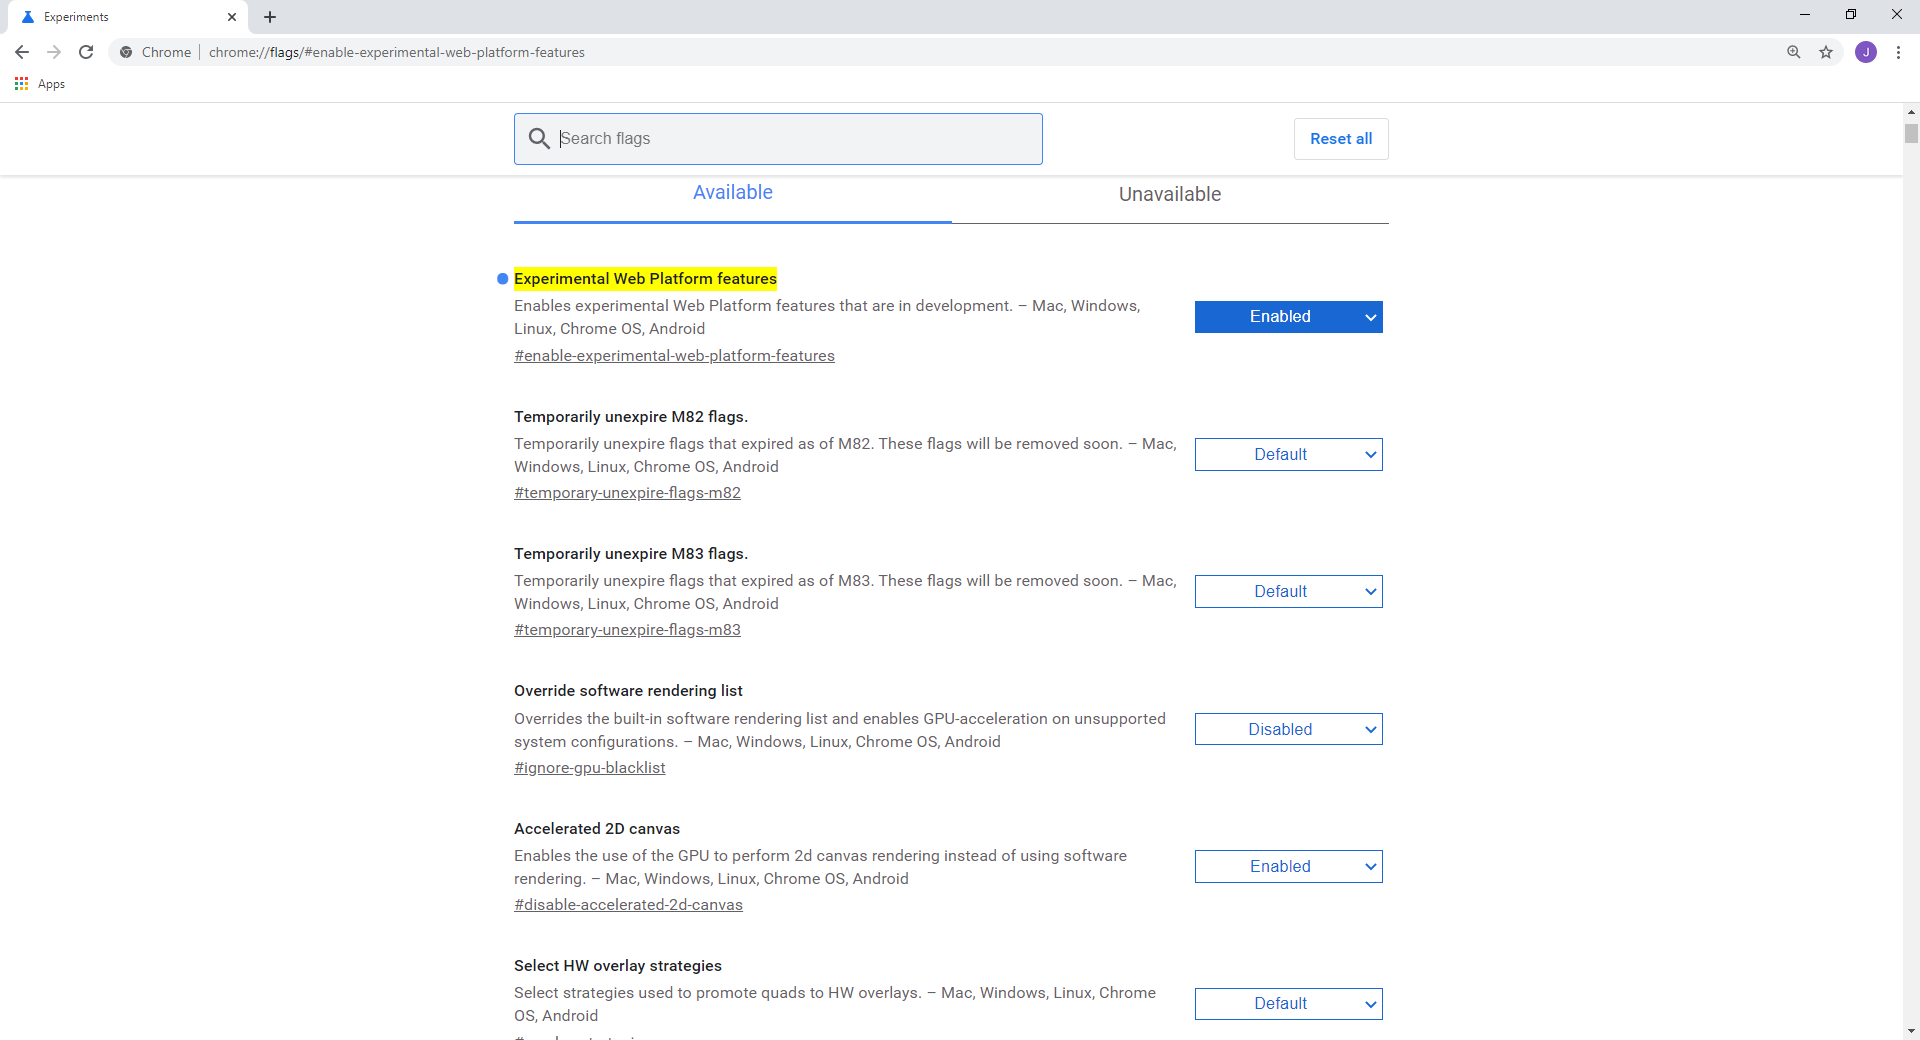Screen dimensions: 1920x1040
Task: Click the highlighted Experimental Web Platform features title
Action: pos(645,279)
